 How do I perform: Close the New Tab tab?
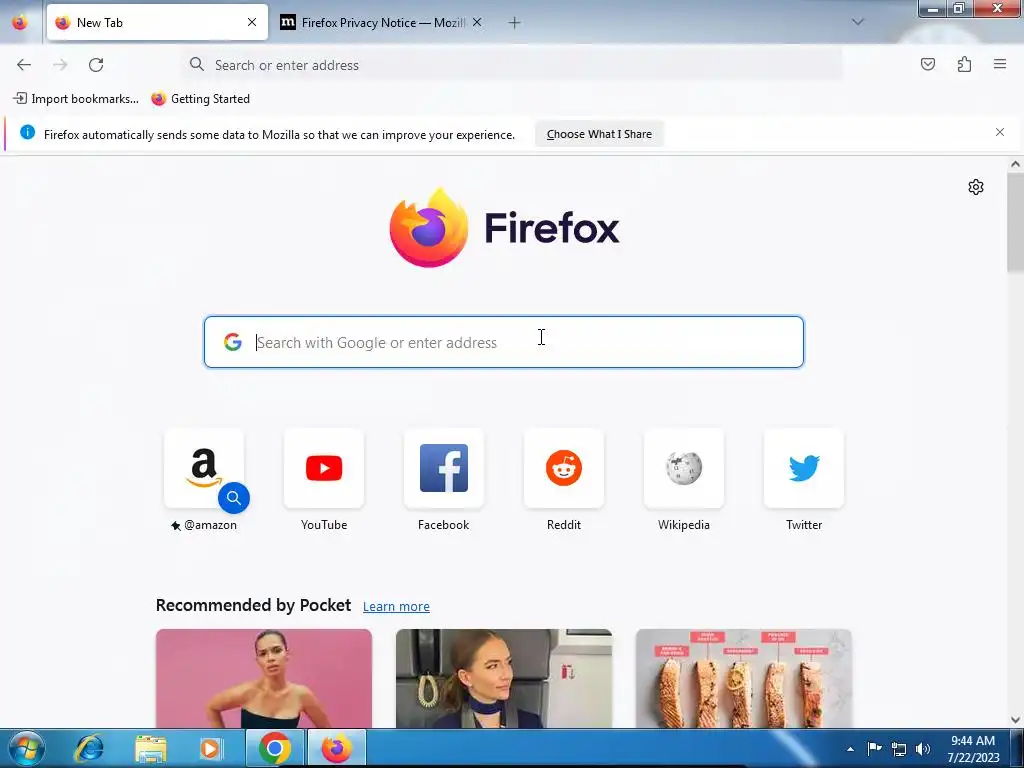[x=252, y=22]
